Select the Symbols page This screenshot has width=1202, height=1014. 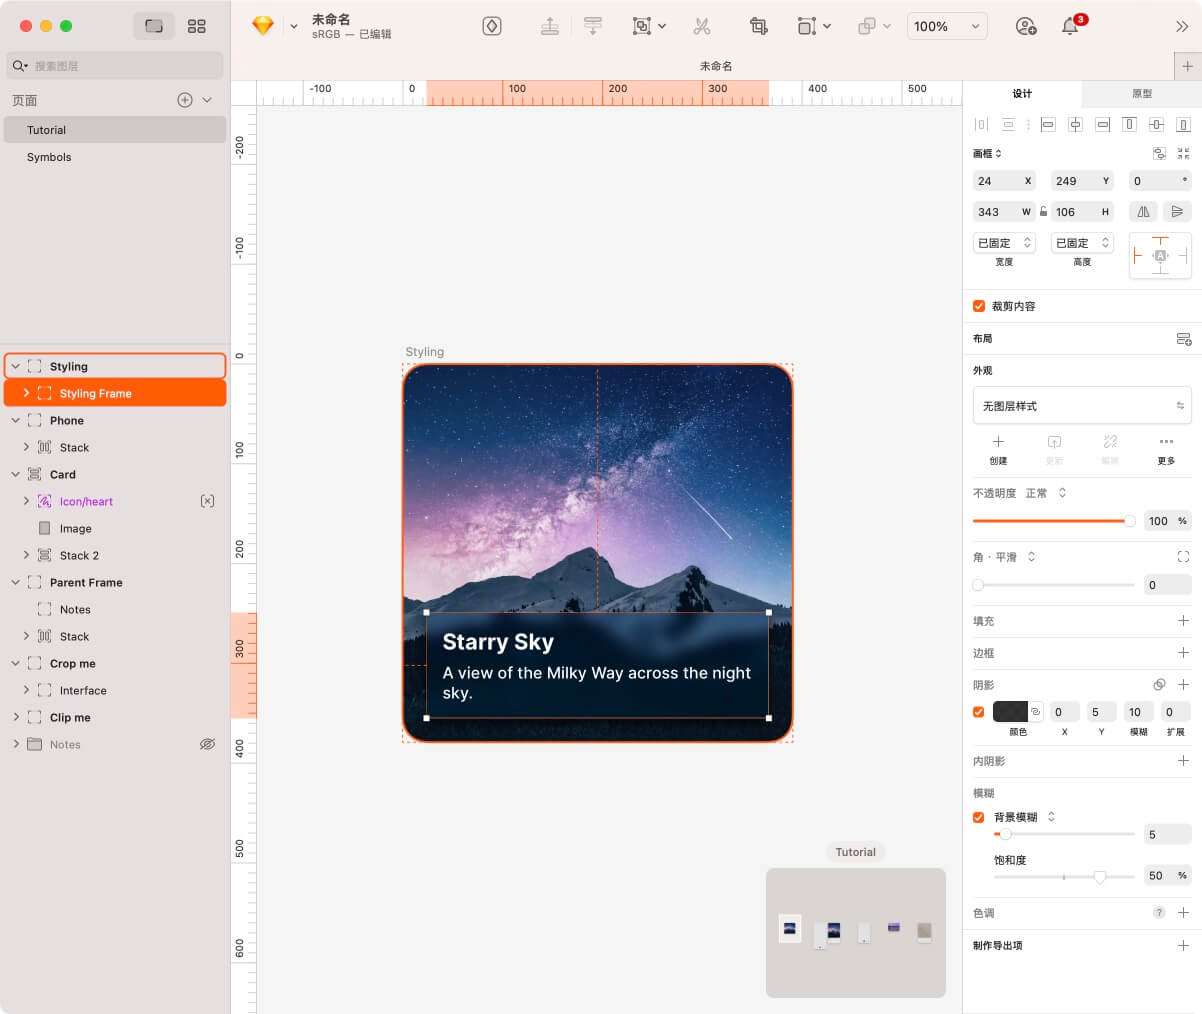click(x=115, y=157)
